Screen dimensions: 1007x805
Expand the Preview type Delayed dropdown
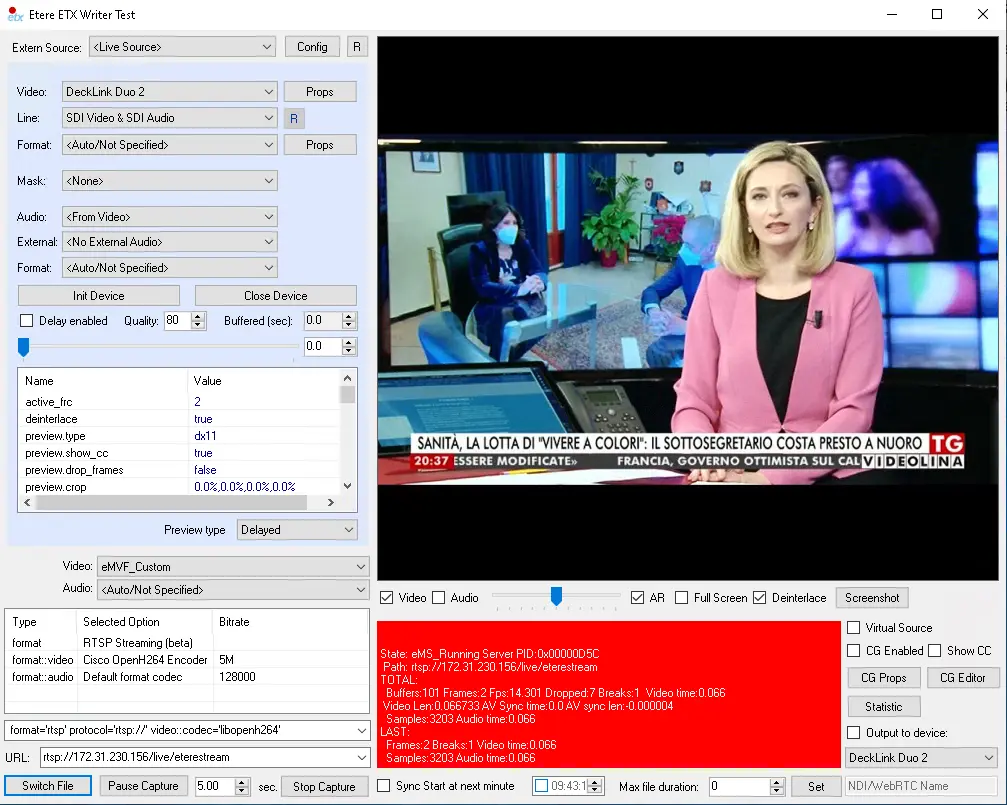[x=297, y=530]
